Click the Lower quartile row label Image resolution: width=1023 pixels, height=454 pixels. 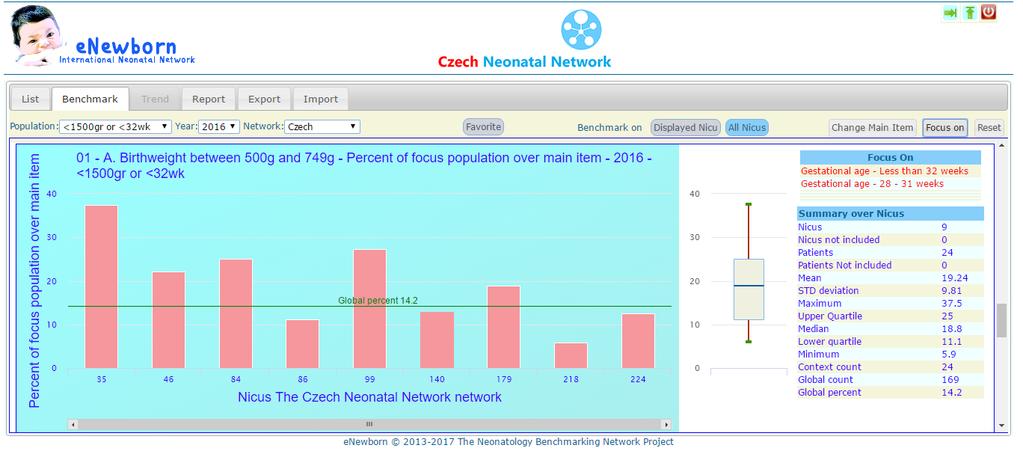(x=829, y=342)
